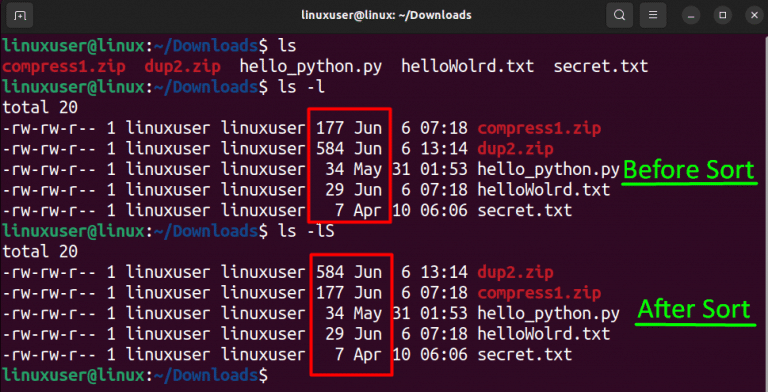Open a new terminal tab icon
This screenshot has height=392, width=768.
click(20, 16)
